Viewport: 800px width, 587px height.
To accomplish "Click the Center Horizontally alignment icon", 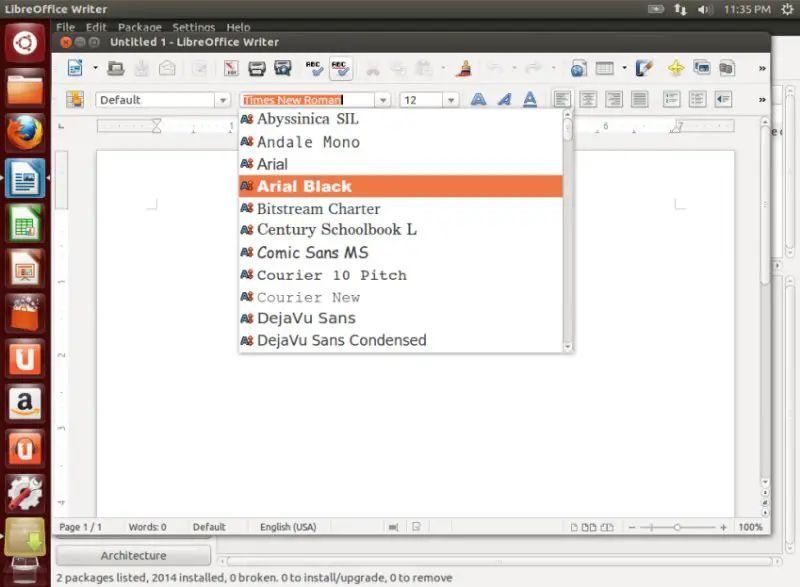I will coord(588,100).
